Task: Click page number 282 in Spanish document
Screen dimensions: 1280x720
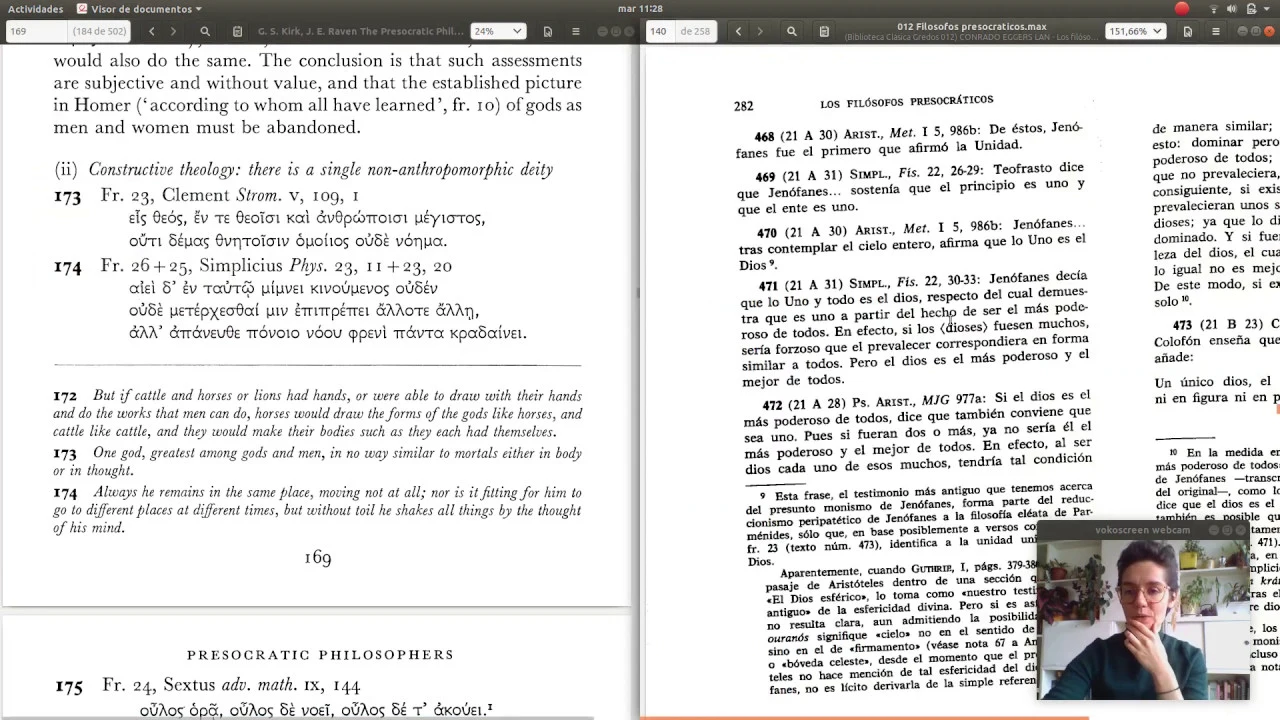Action: coord(743,106)
